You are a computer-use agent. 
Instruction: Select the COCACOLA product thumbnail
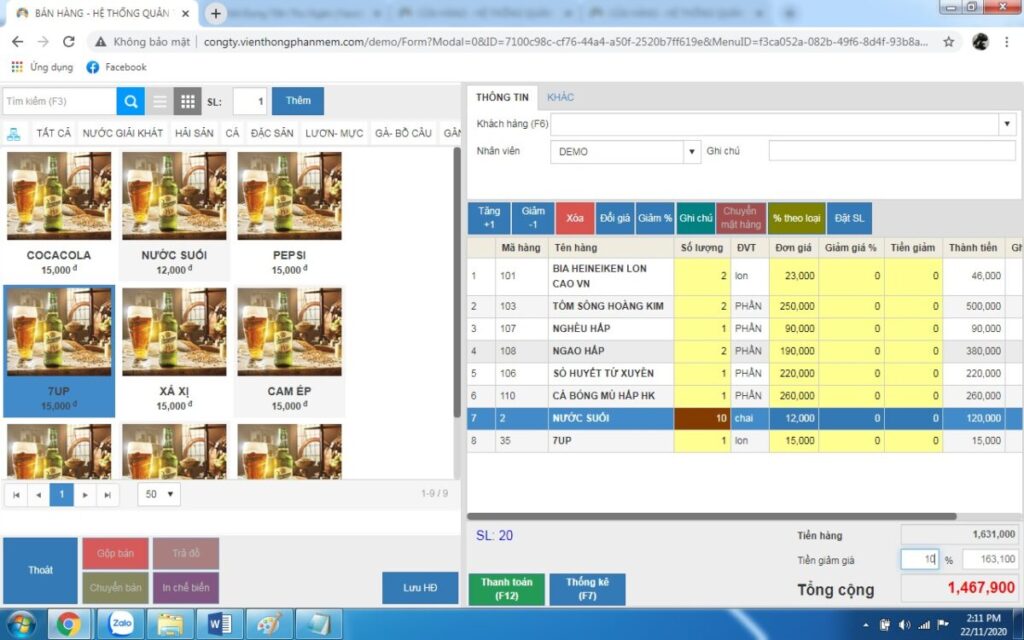[59, 196]
